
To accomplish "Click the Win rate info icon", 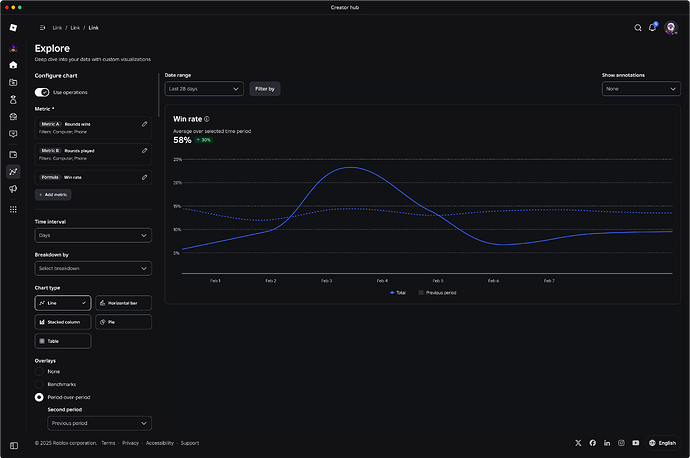I will click(x=207, y=119).
